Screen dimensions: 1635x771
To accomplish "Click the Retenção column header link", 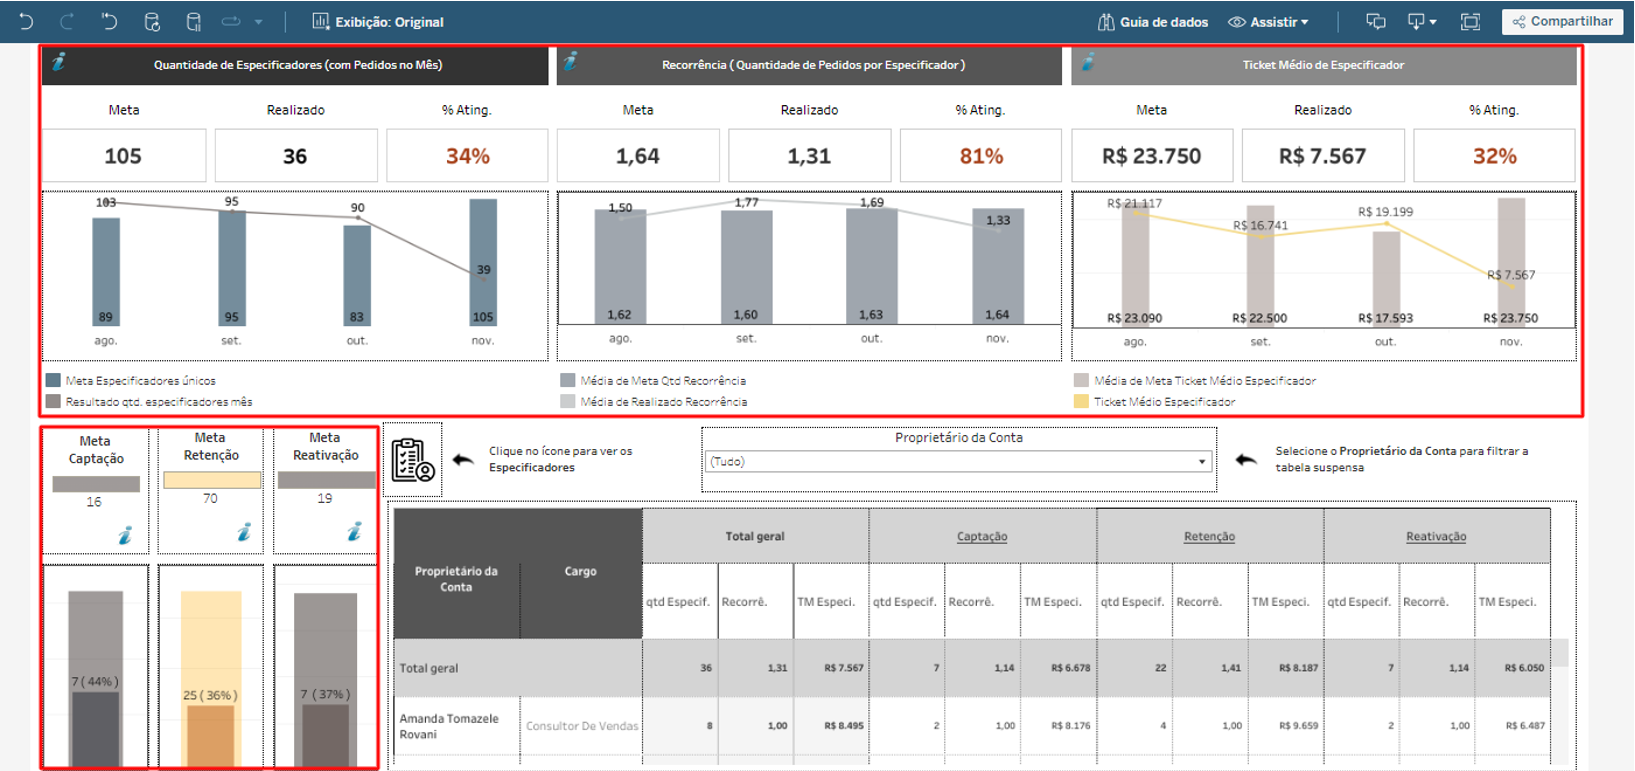I will coord(1209,536).
